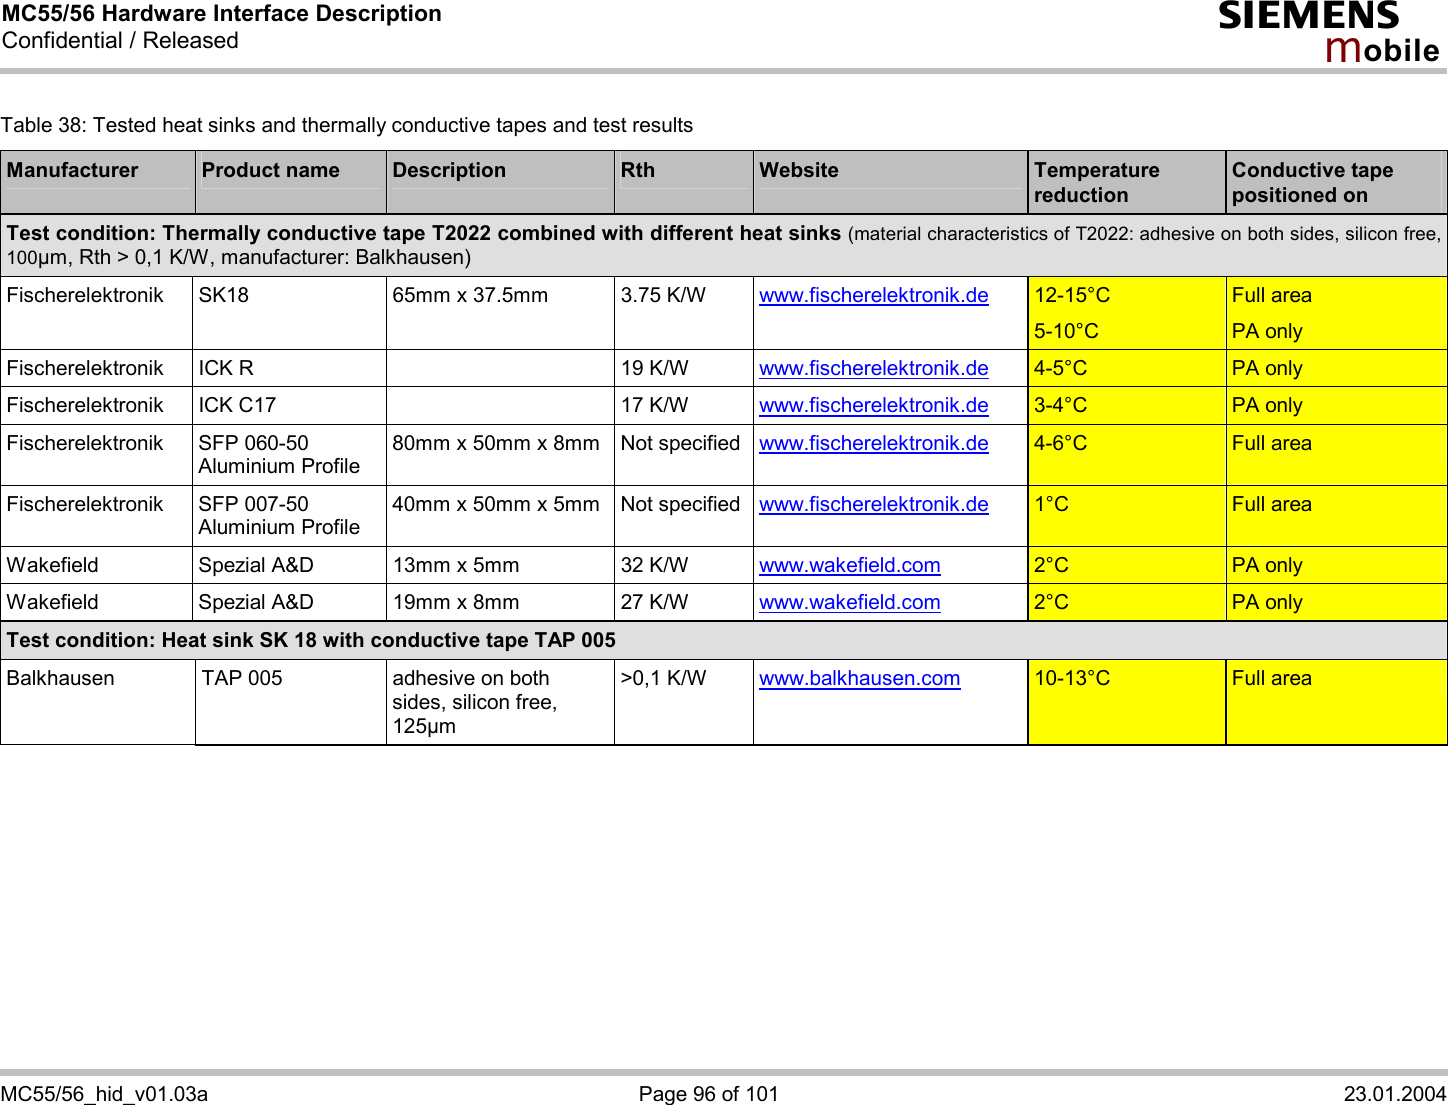Click the 80mm x 50mm x 8mm description
This screenshot has width=1448, height=1105.
click(496, 443)
